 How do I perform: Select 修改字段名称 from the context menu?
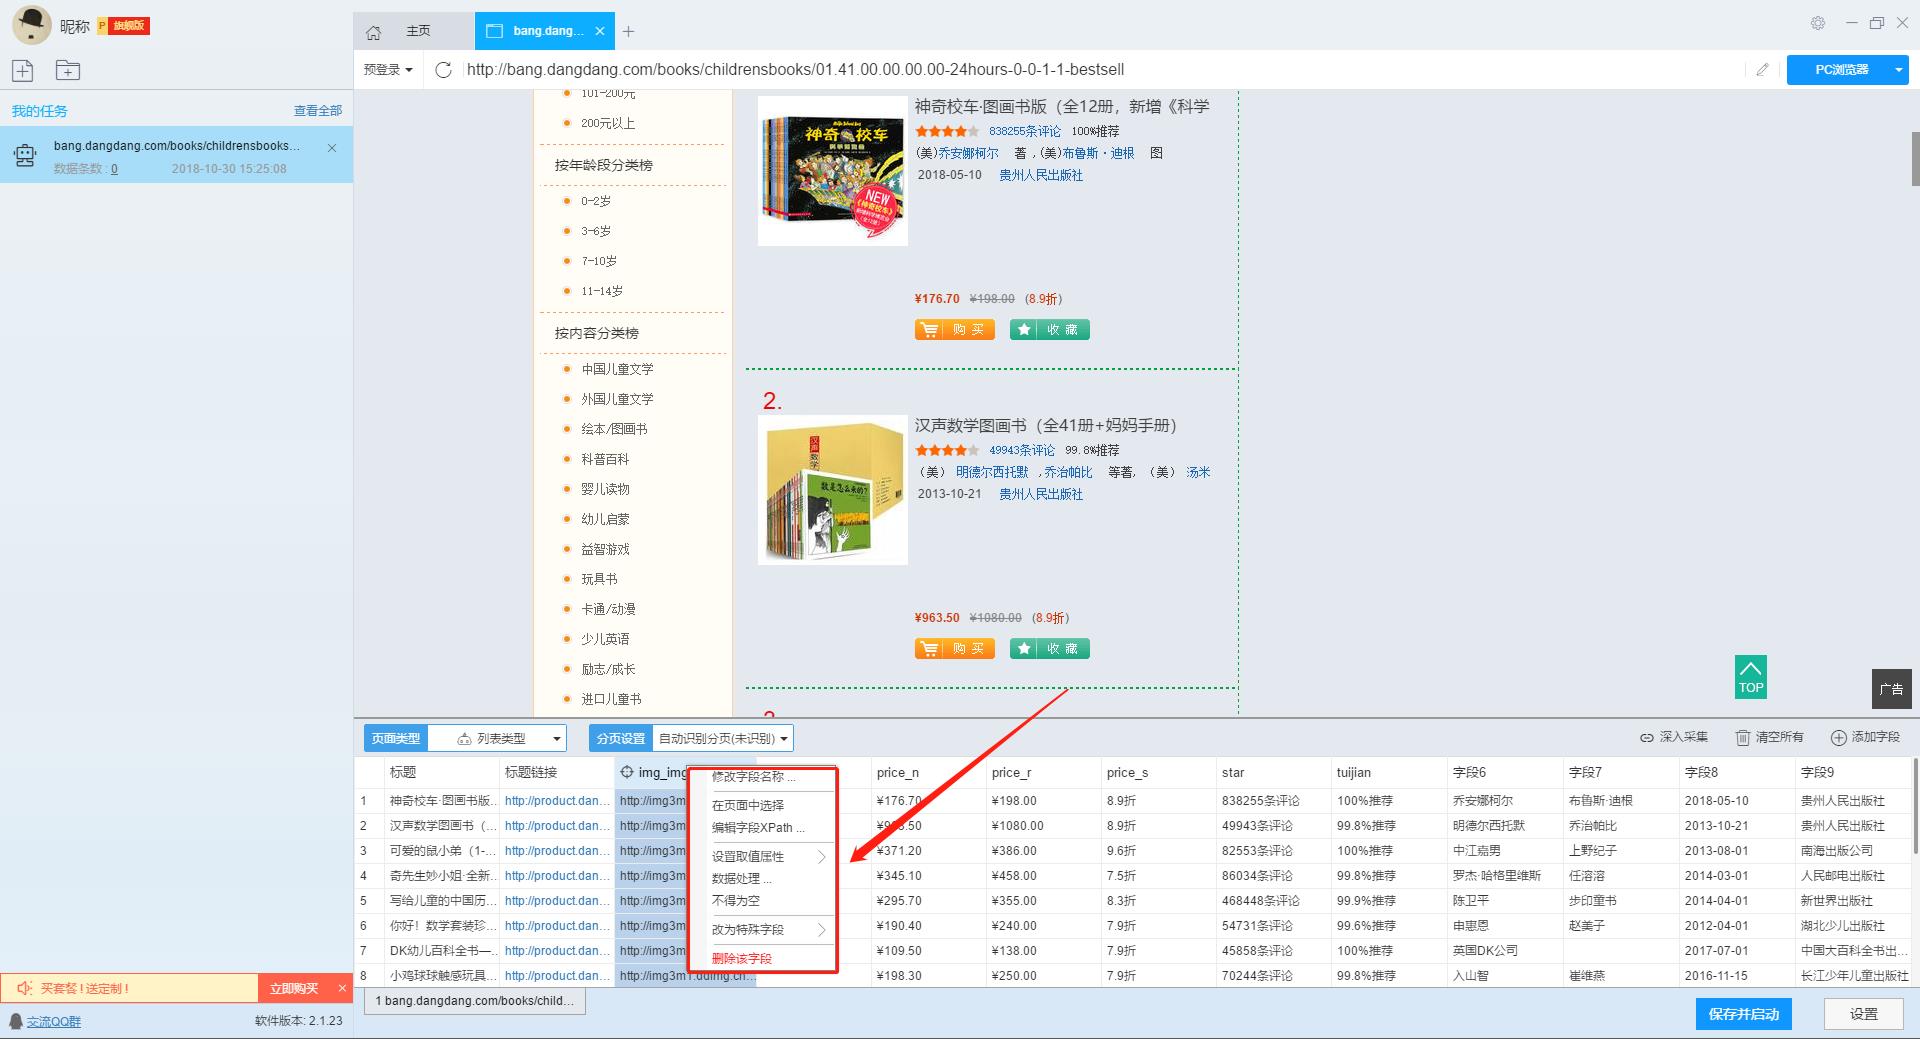coord(752,777)
